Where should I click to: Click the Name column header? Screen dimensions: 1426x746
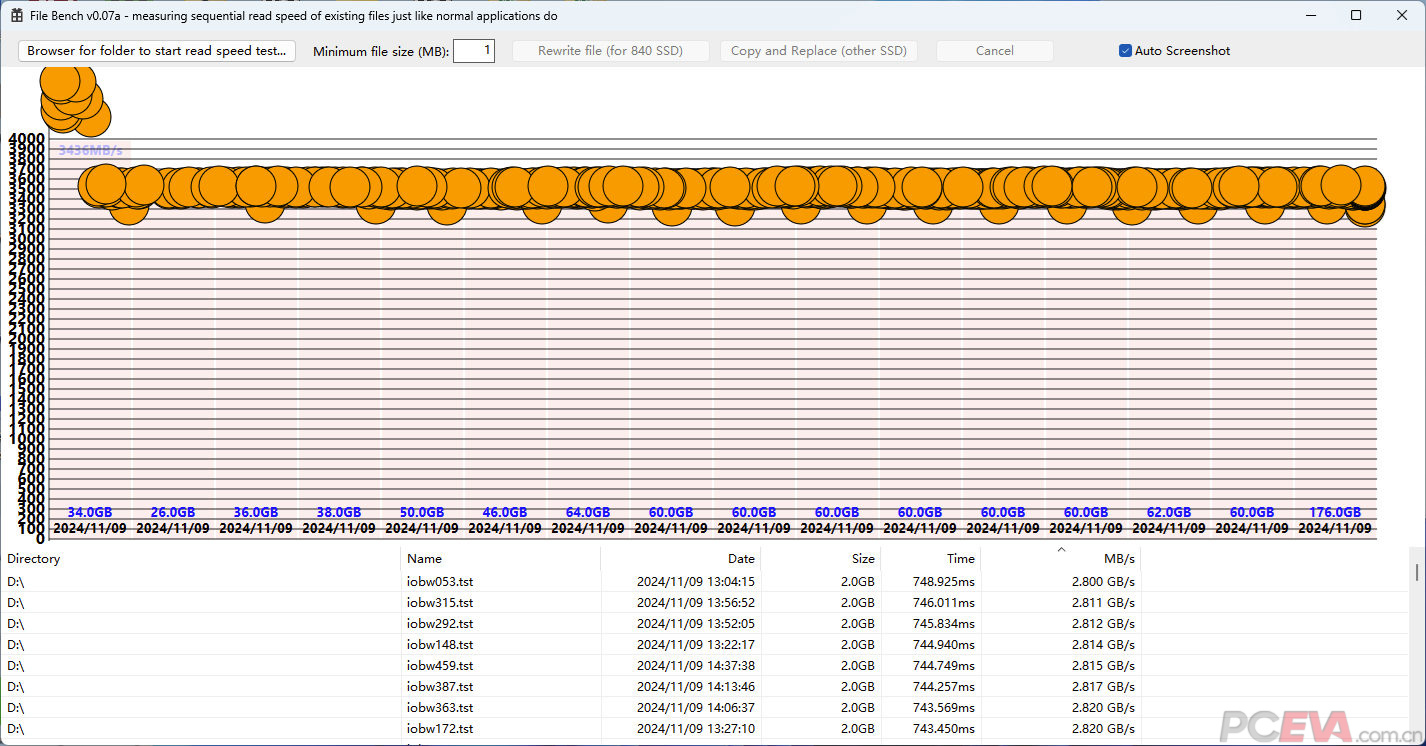500,559
